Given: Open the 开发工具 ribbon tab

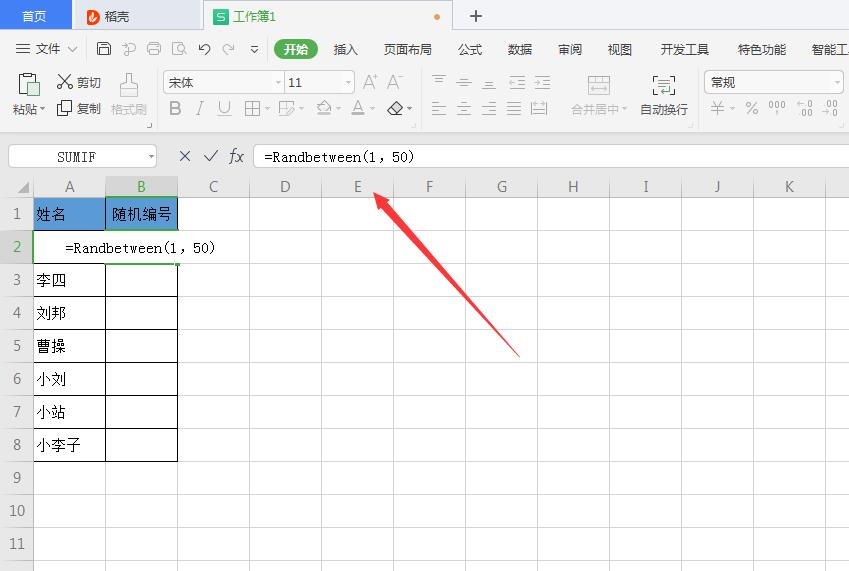Looking at the screenshot, I should click(x=684, y=49).
